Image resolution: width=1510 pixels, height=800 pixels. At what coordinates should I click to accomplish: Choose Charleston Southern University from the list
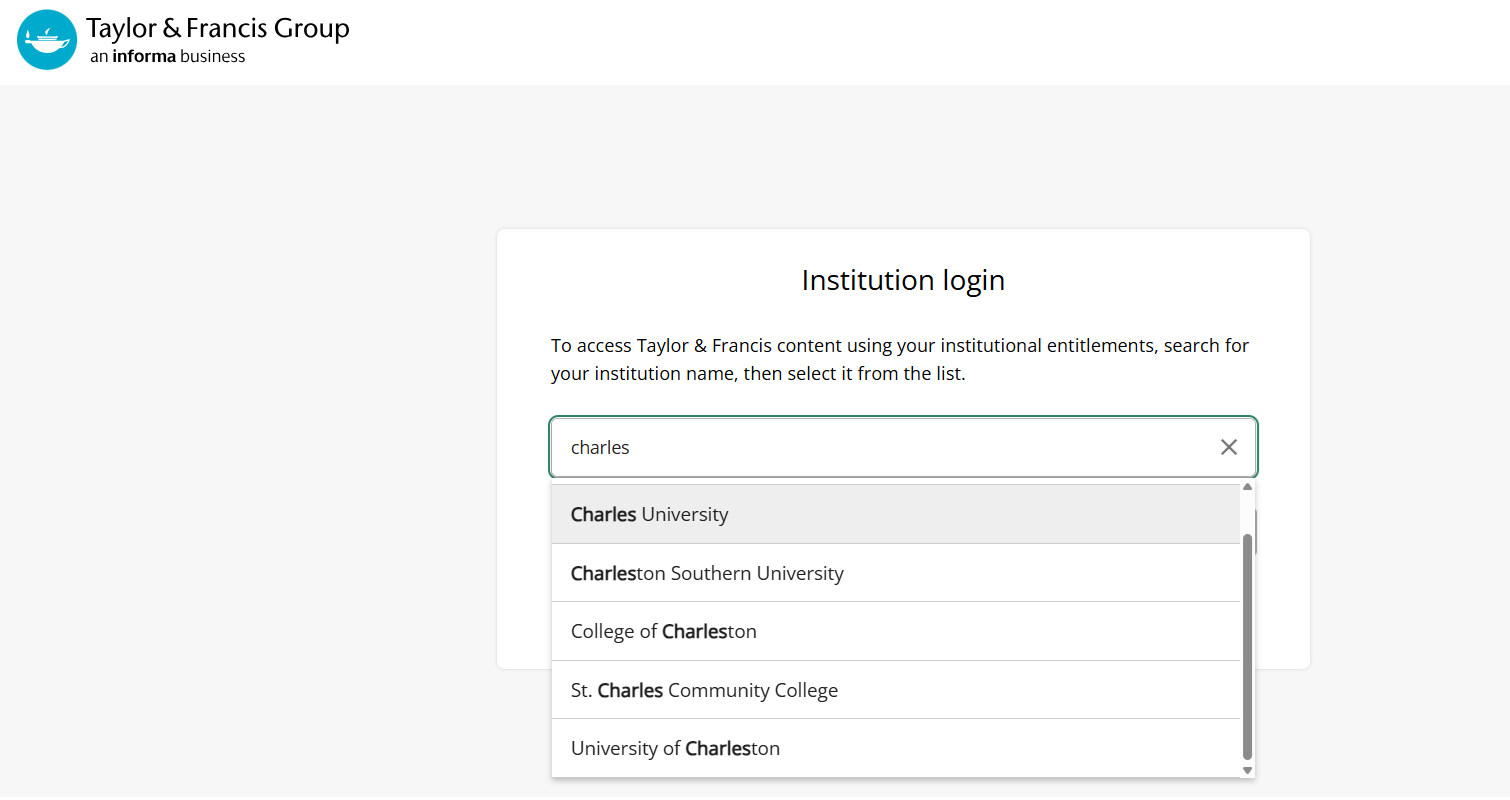(896, 573)
